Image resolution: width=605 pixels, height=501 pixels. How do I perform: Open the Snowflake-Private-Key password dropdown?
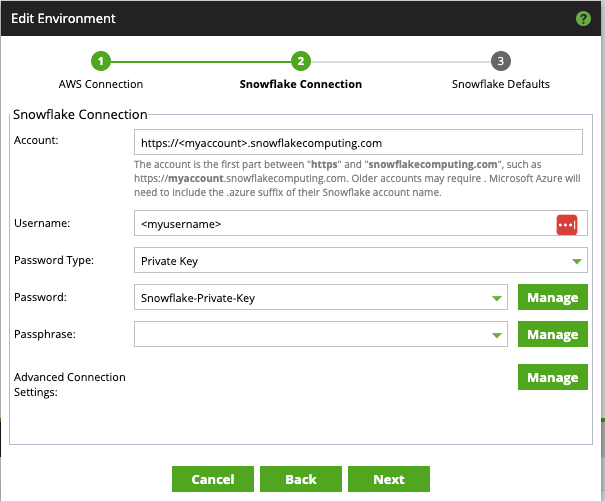coord(497,298)
